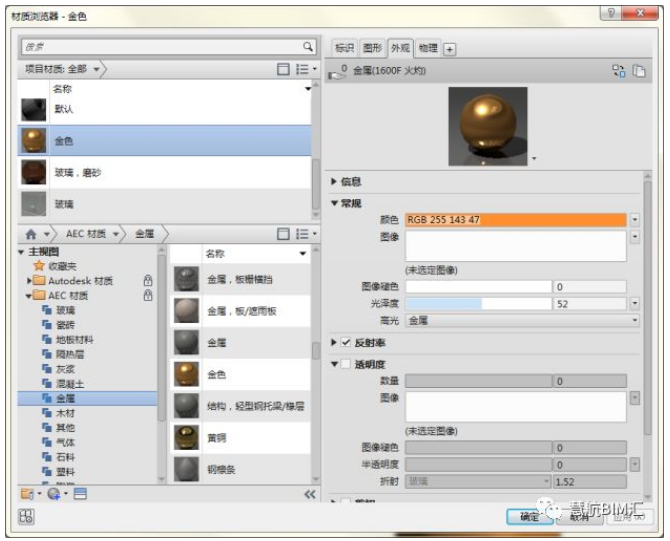Image resolution: width=670 pixels, height=541 pixels.
Task: Click the 取消 button
Action: point(578,516)
